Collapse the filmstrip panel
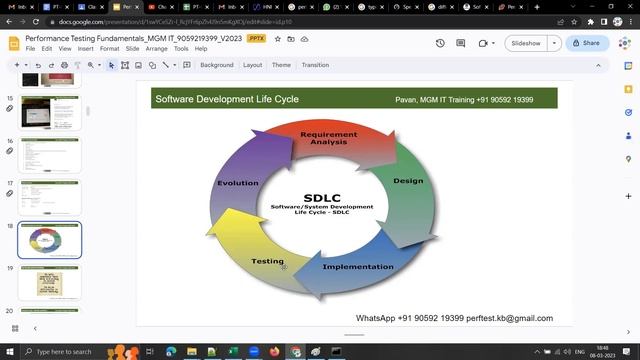The width and height of the screenshot is (640, 360). (x=35, y=328)
